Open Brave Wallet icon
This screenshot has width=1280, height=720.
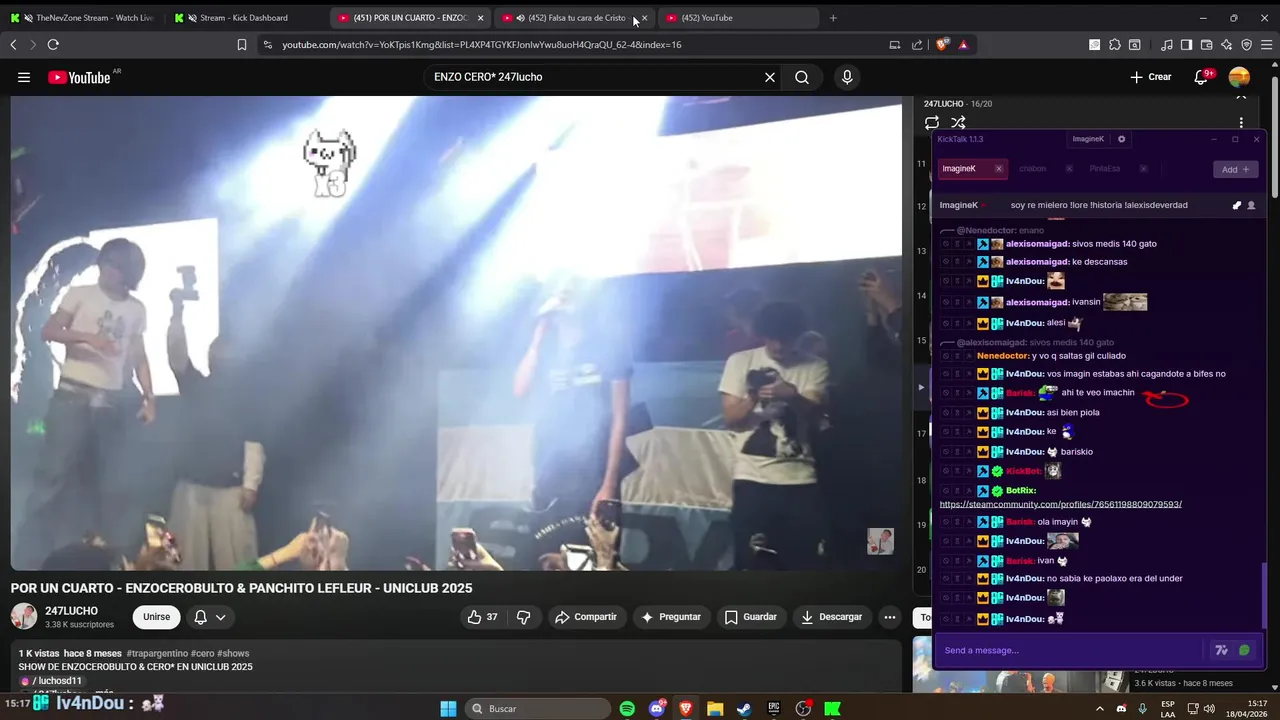(x=1207, y=44)
